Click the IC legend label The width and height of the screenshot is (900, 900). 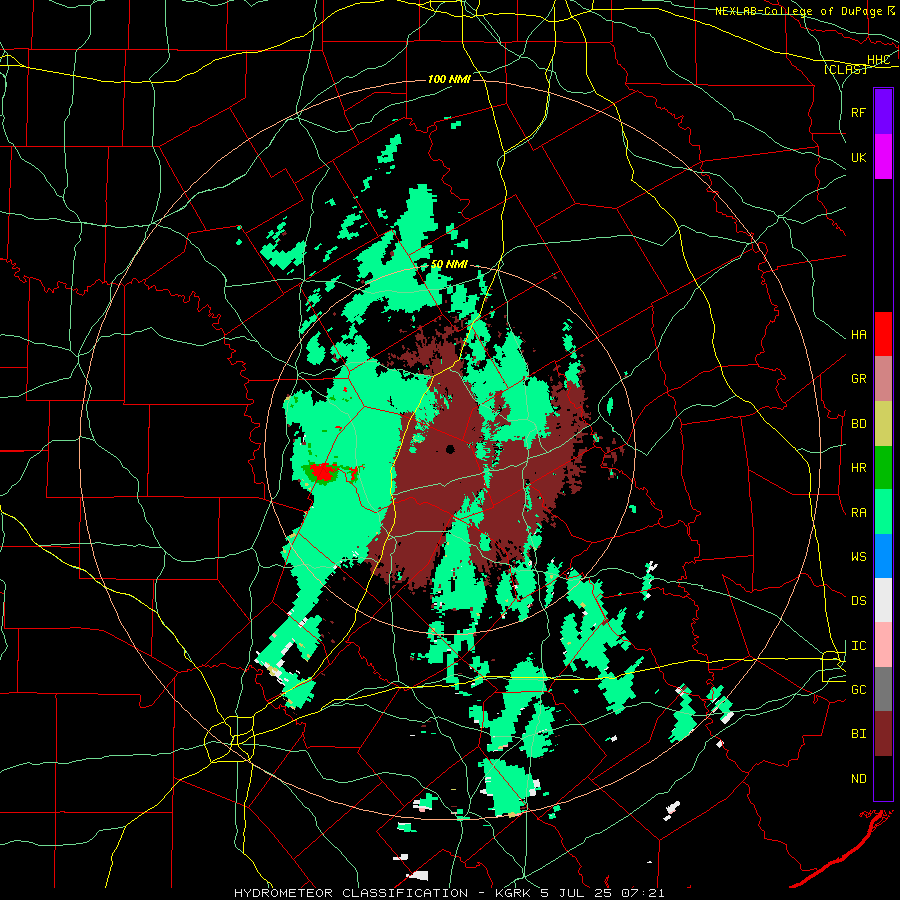tap(858, 646)
